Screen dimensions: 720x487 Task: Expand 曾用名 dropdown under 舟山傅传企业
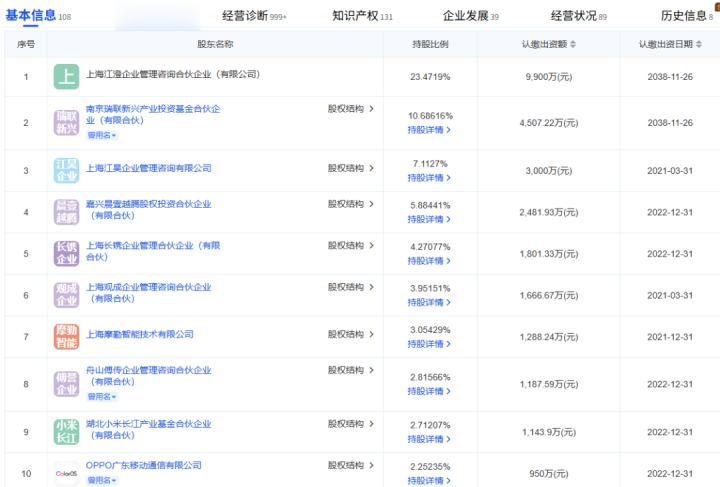coord(101,395)
